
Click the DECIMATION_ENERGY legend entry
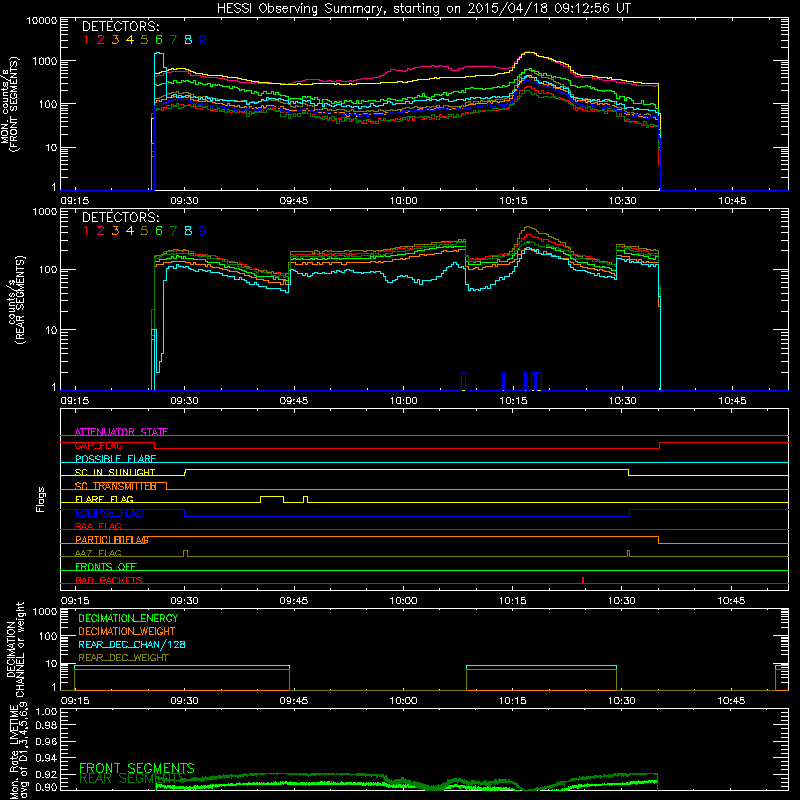click(128, 618)
